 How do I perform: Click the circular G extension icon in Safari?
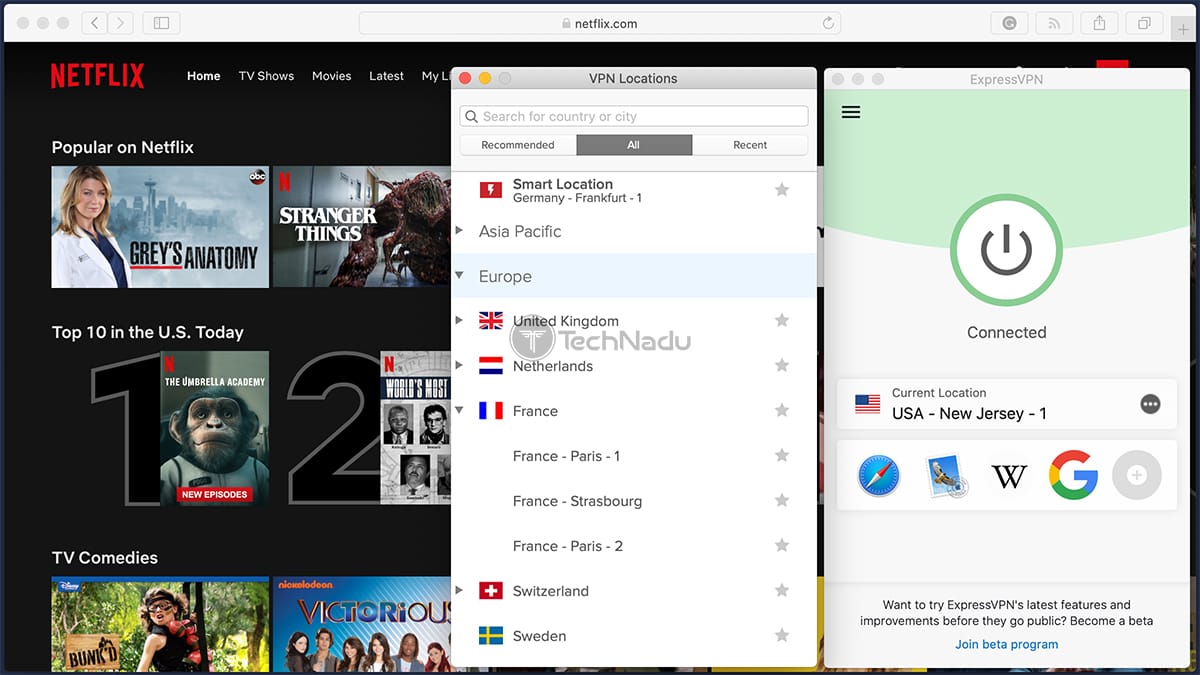pyautogui.click(x=1009, y=22)
